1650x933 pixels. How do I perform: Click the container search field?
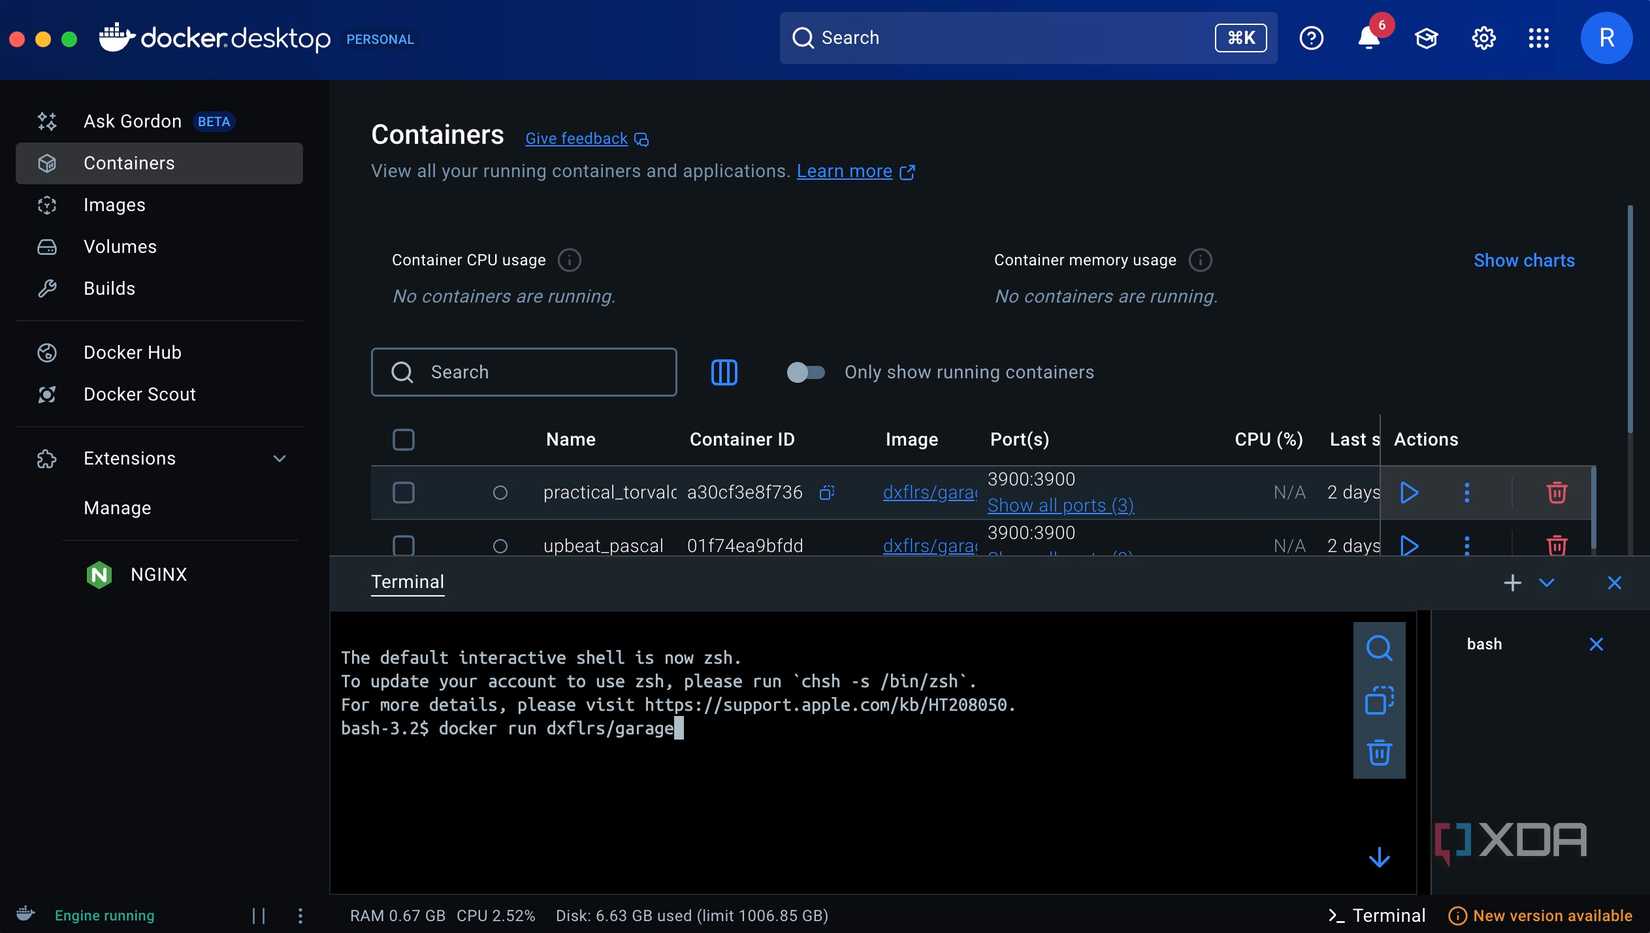pos(524,372)
